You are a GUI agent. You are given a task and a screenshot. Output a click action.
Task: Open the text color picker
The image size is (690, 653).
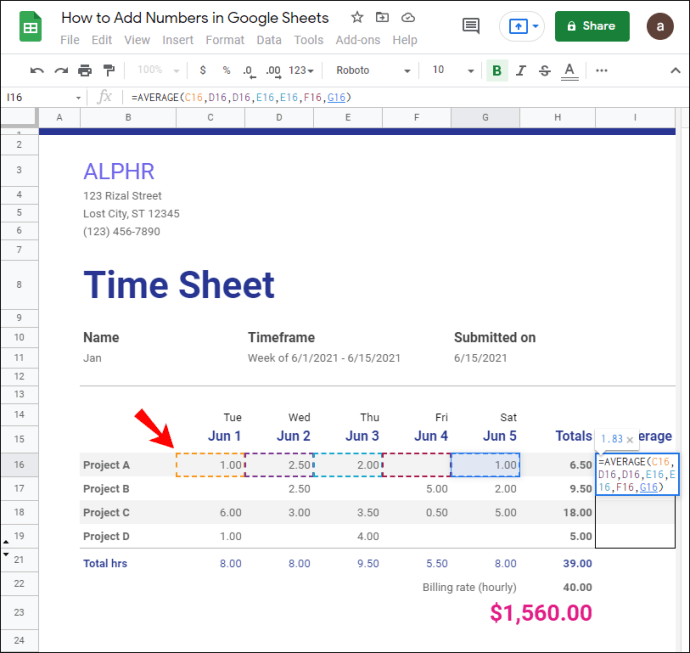pyautogui.click(x=569, y=71)
